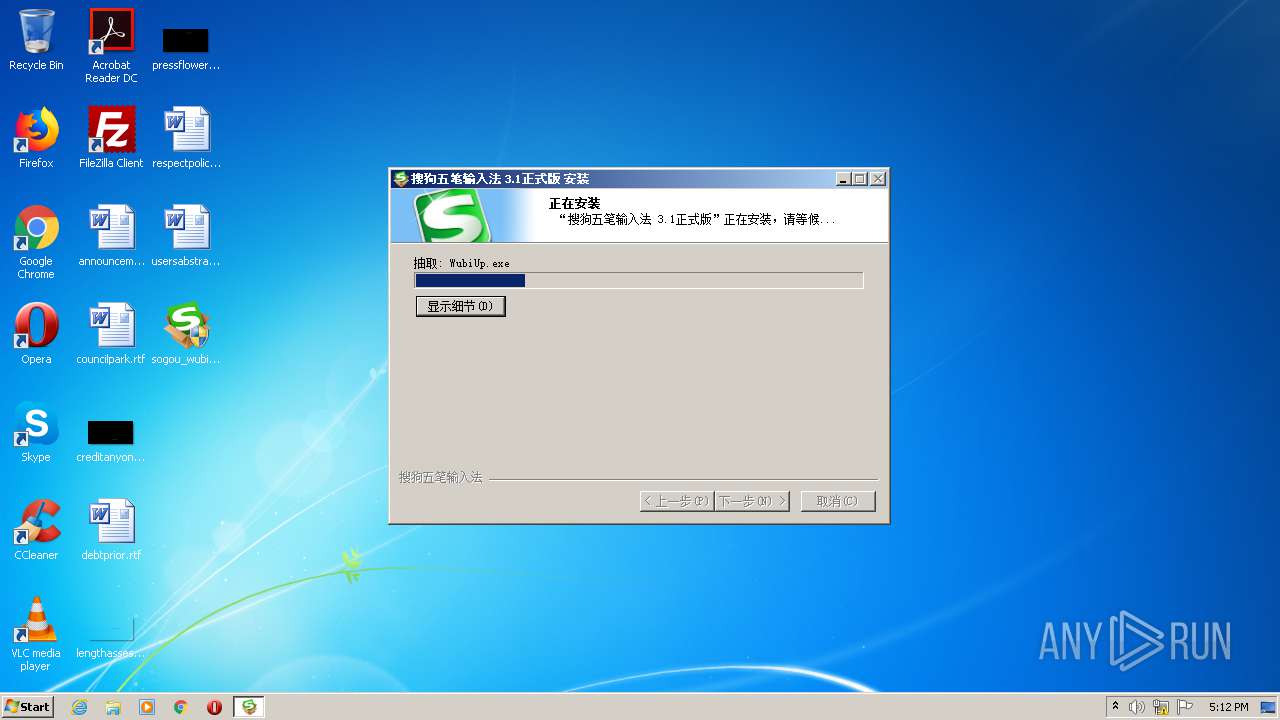Select the sogou_wubi installer icon
The image size is (1280, 720).
[x=186, y=334]
